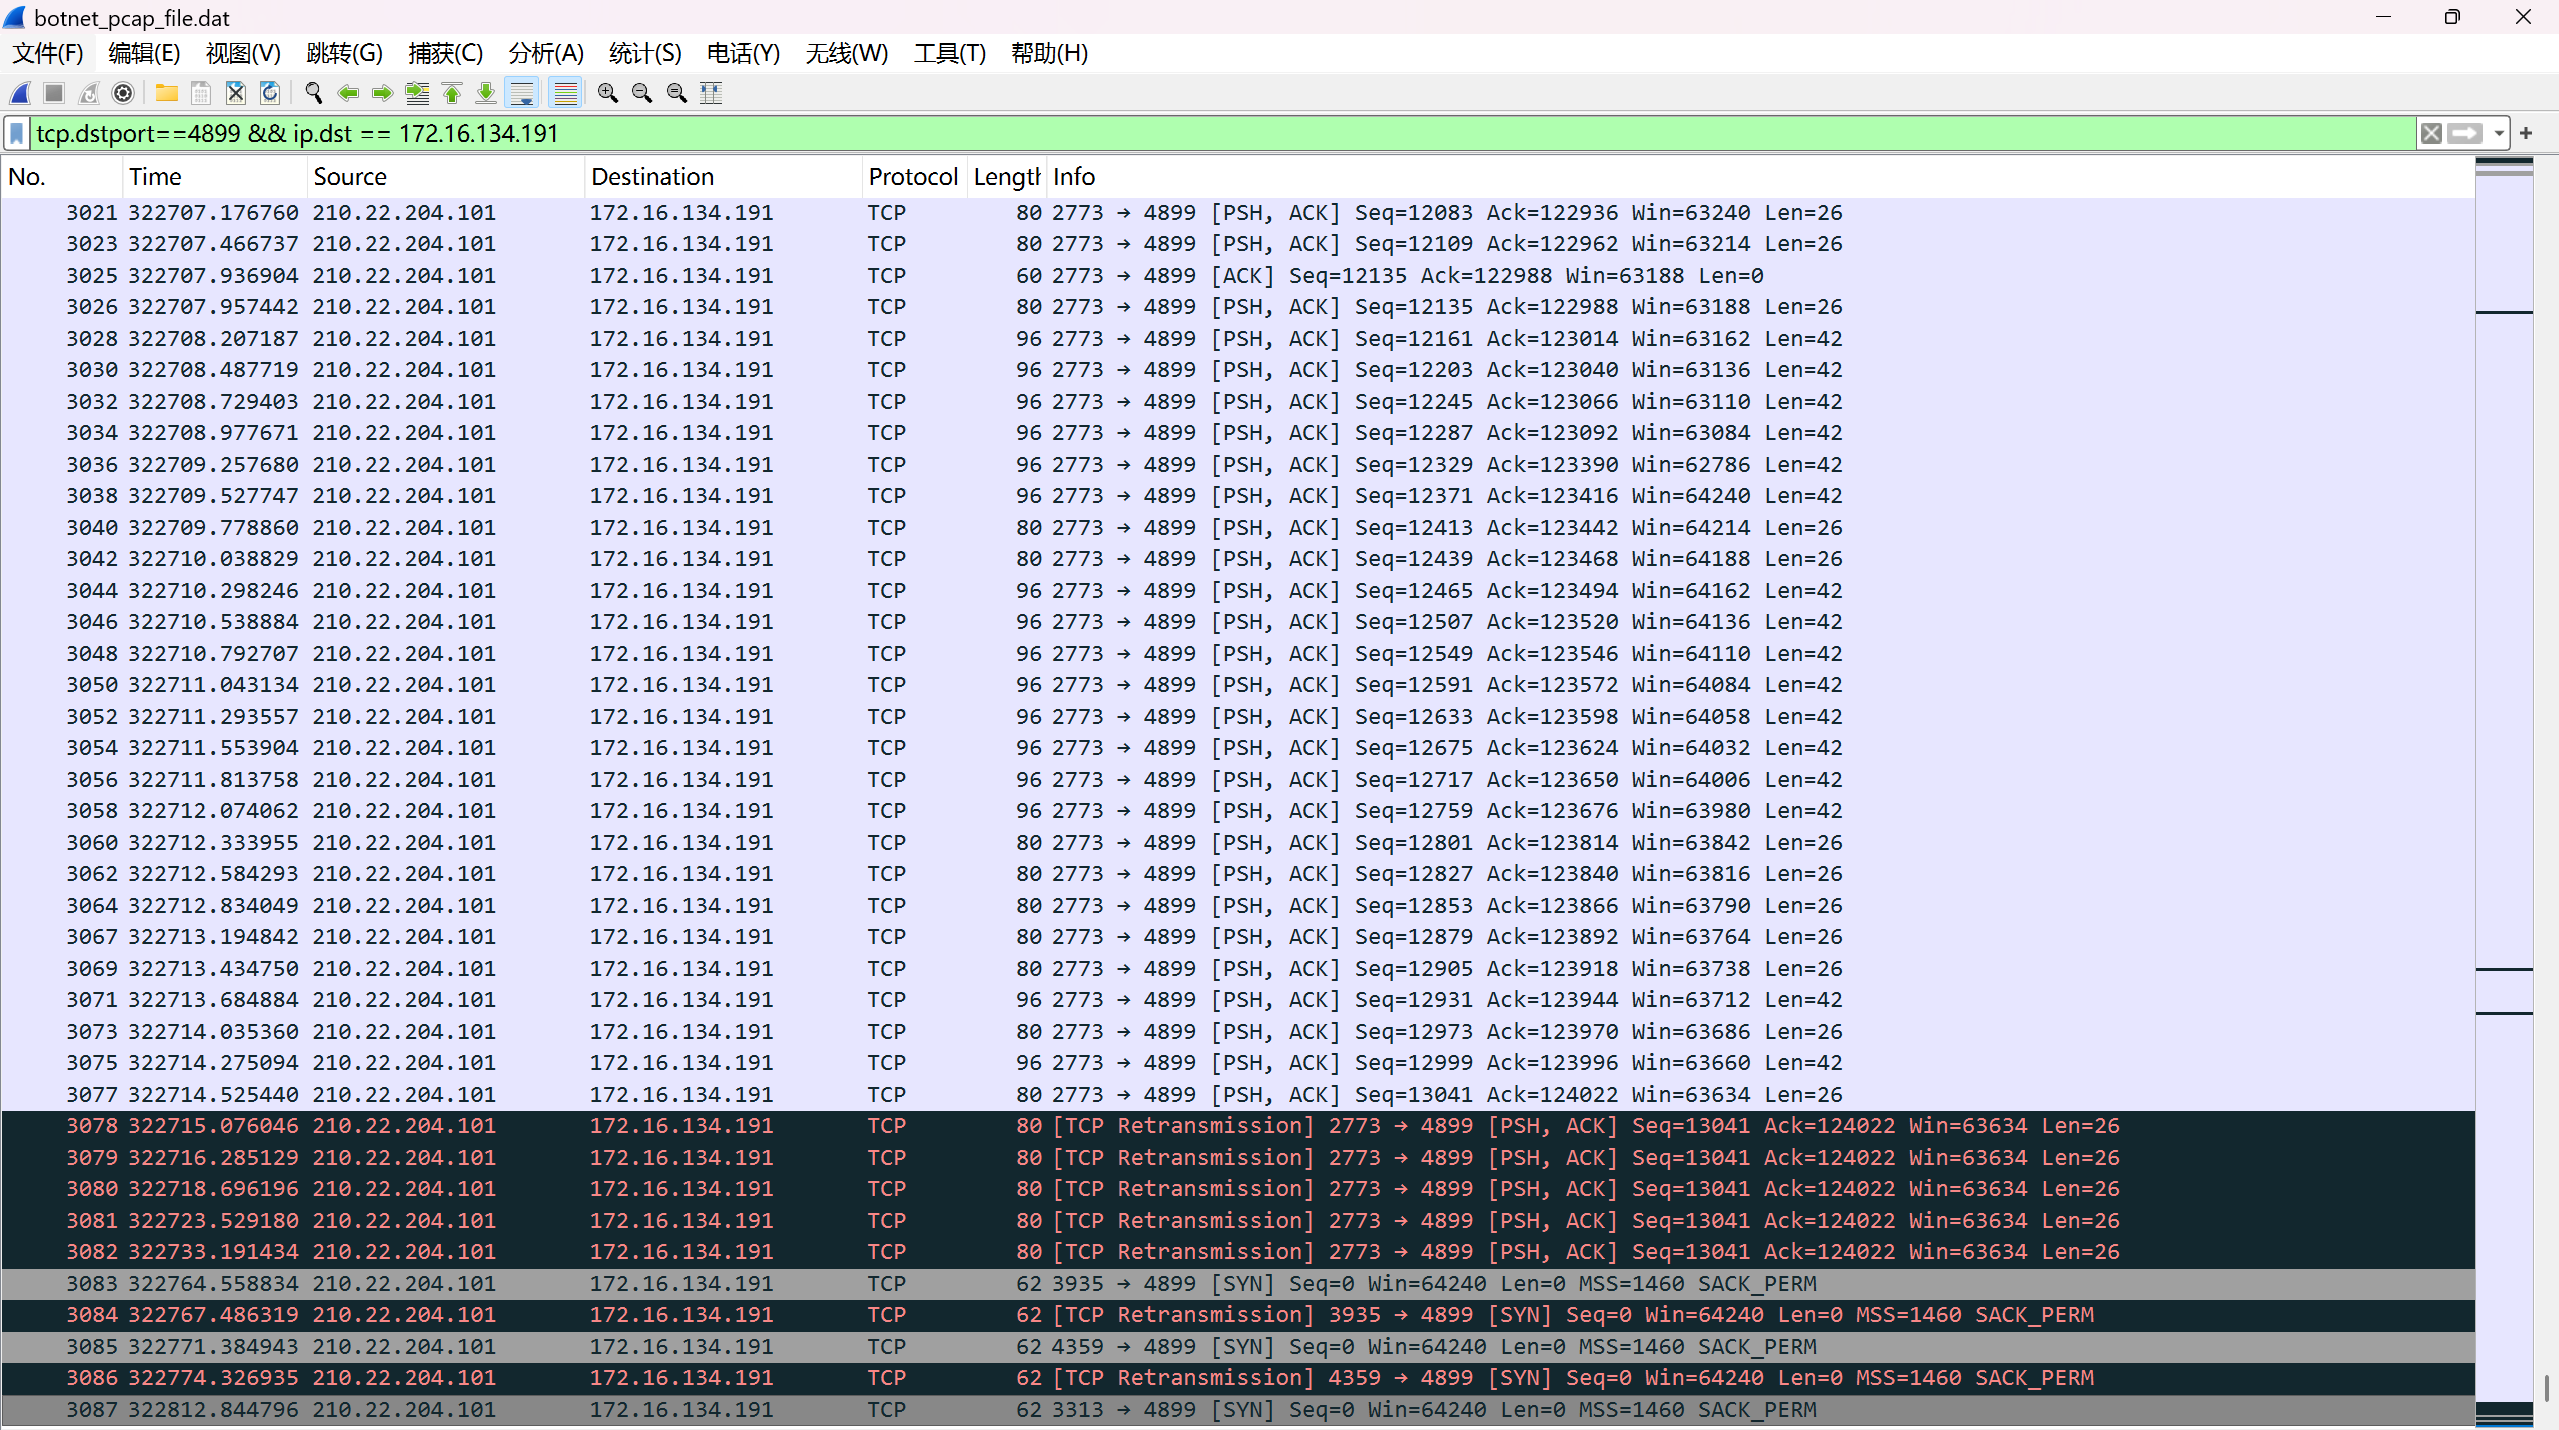Expand recent display filter history dropdown
The height and width of the screenshot is (1430, 2559).
coord(2499,133)
